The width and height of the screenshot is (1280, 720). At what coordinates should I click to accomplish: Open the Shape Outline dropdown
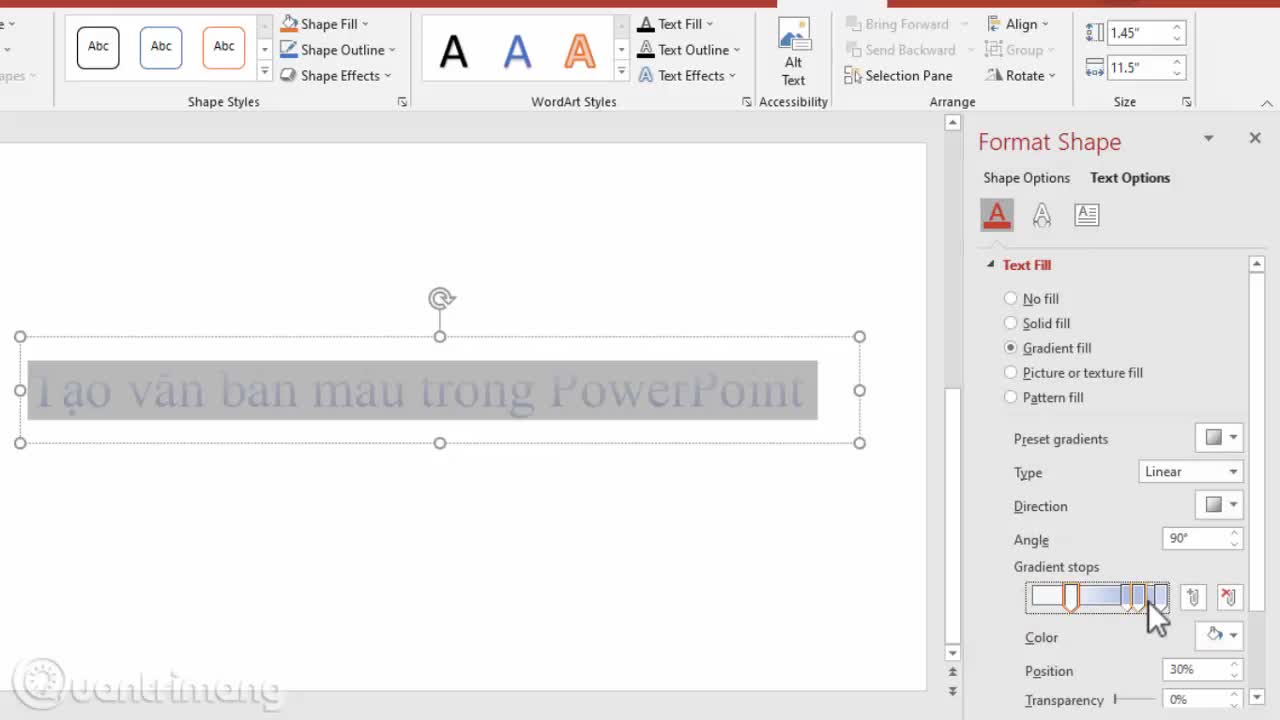[x=338, y=50]
